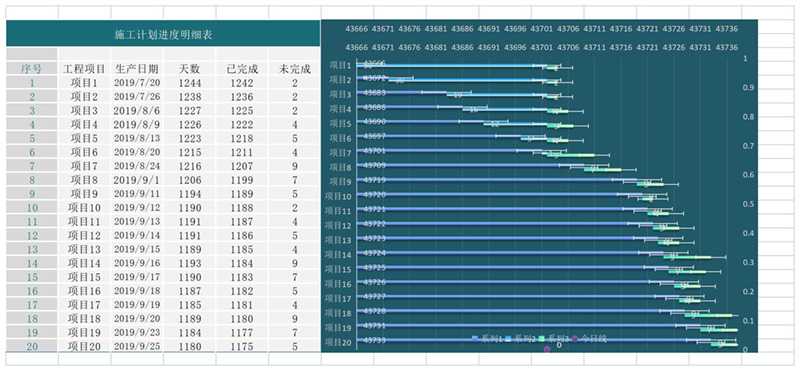Click the 生产日期 header cell
This screenshot has height=371, width=800.
coord(137,69)
